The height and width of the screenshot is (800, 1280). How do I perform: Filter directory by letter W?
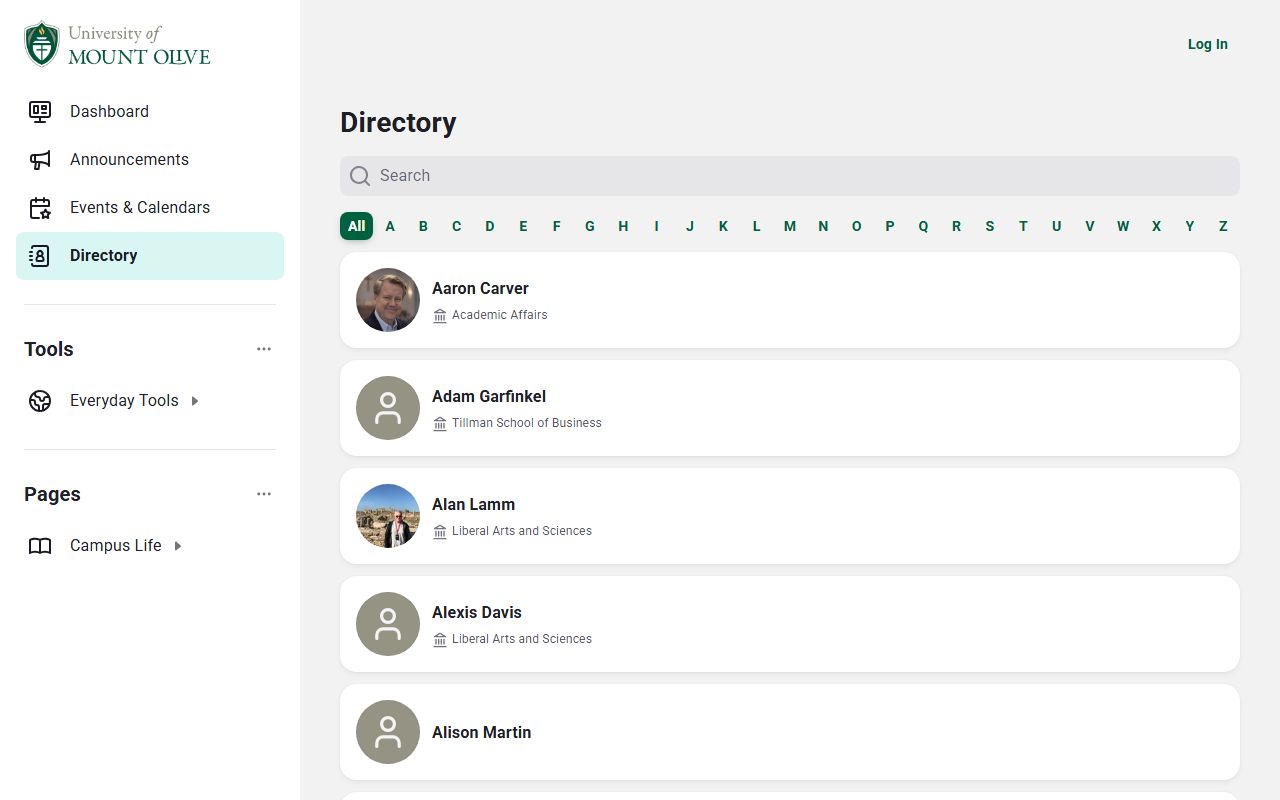pyautogui.click(x=1123, y=226)
